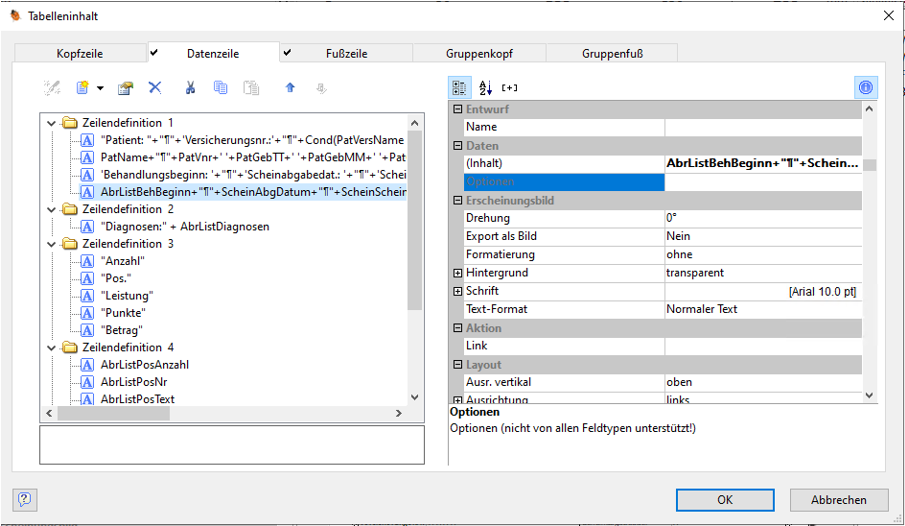This screenshot has width=905, height=526.
Task: Click the Tabelleninhalt title bar app icon
Action: (x=16, y=16)
